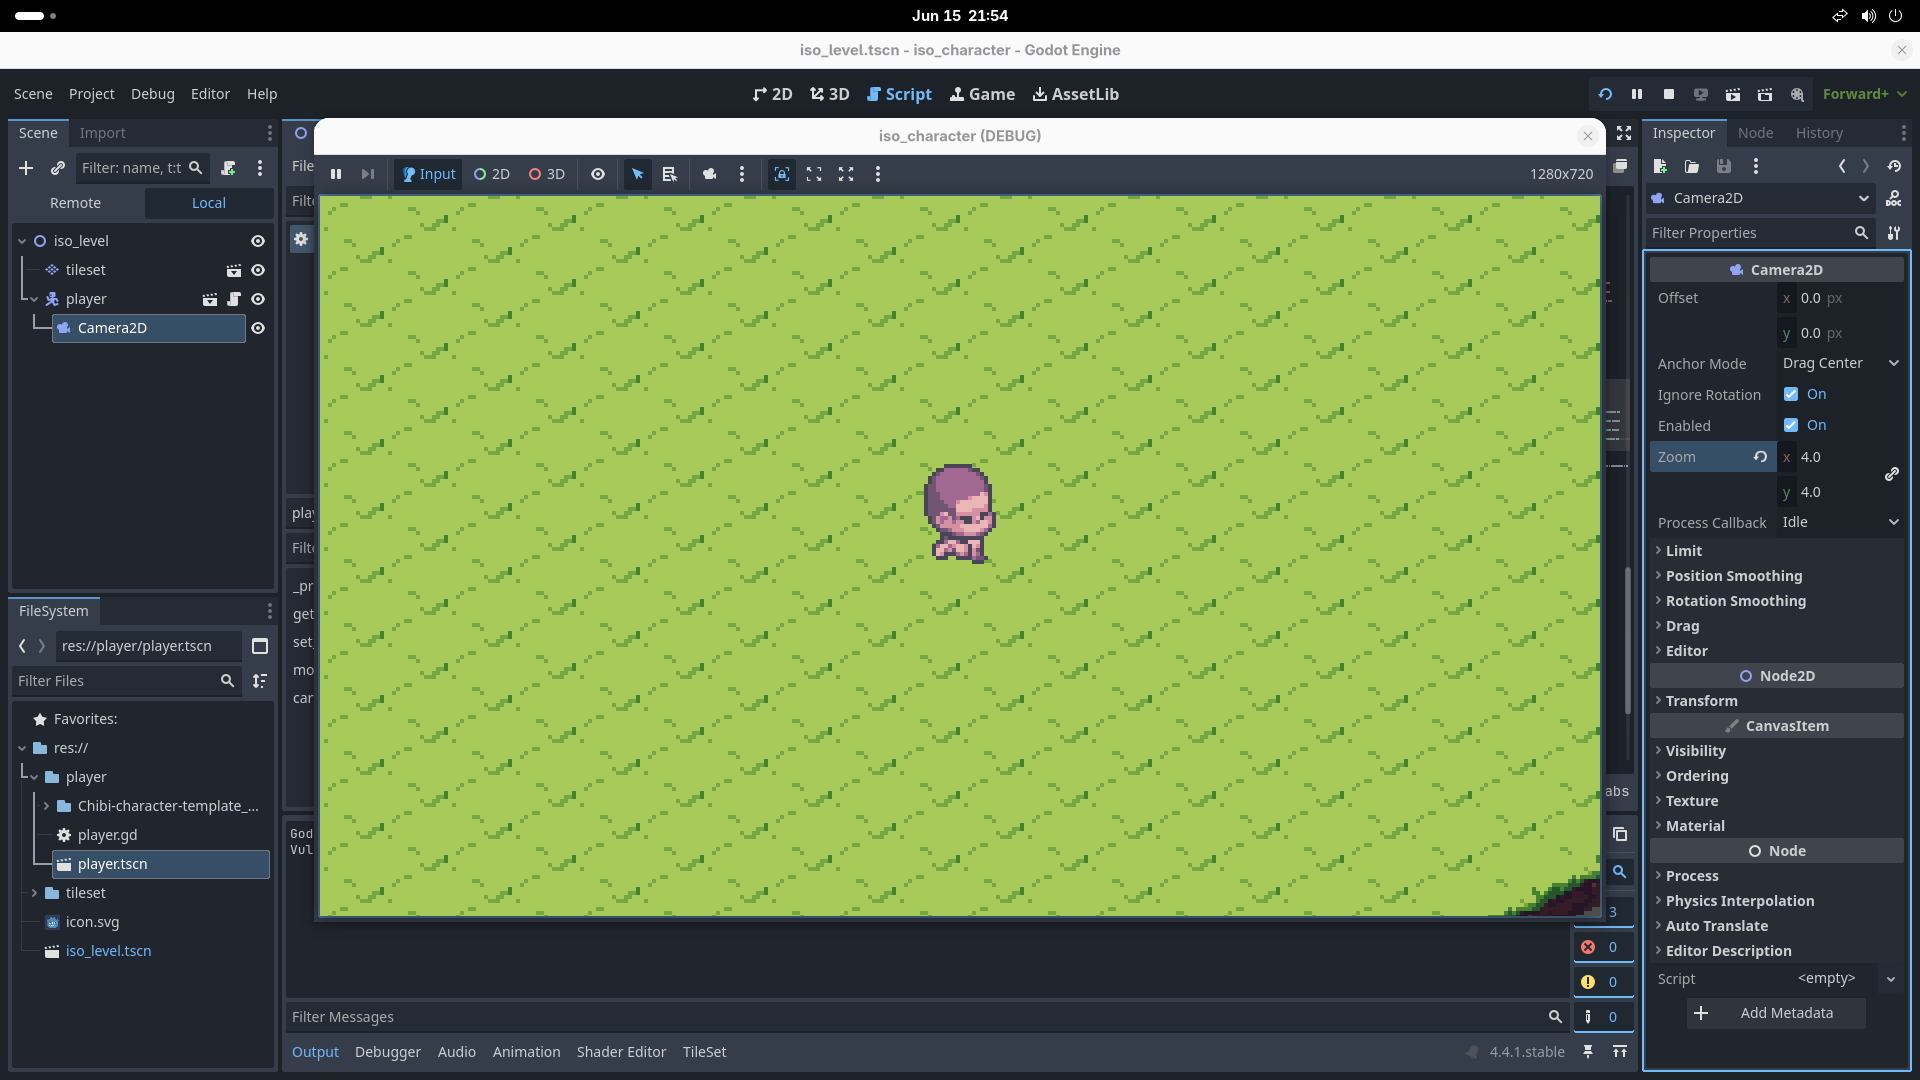Switch to the Remote scene tree
Image resolution: width=1920 pixels, height=1080 pixels.
(76, 203)
